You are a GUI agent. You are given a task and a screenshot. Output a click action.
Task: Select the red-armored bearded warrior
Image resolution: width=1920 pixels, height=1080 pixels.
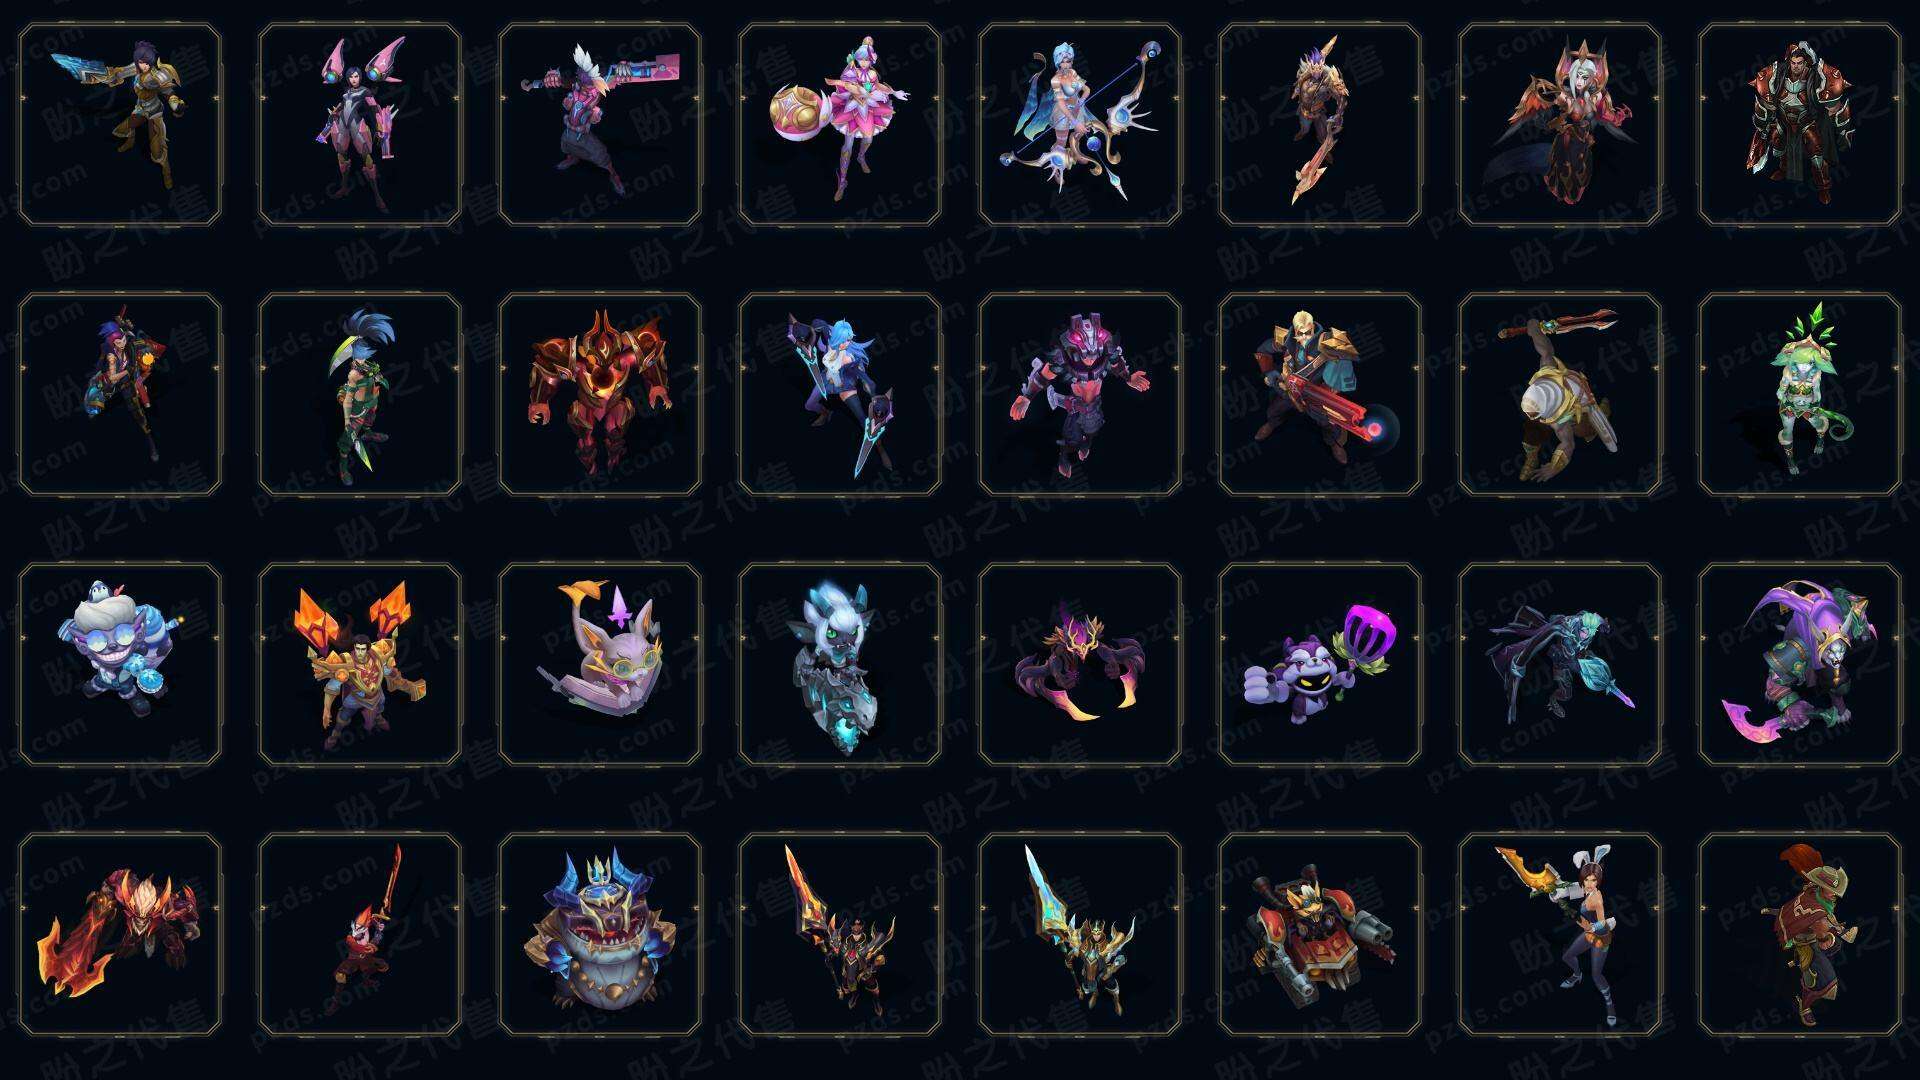point(1800,125)
